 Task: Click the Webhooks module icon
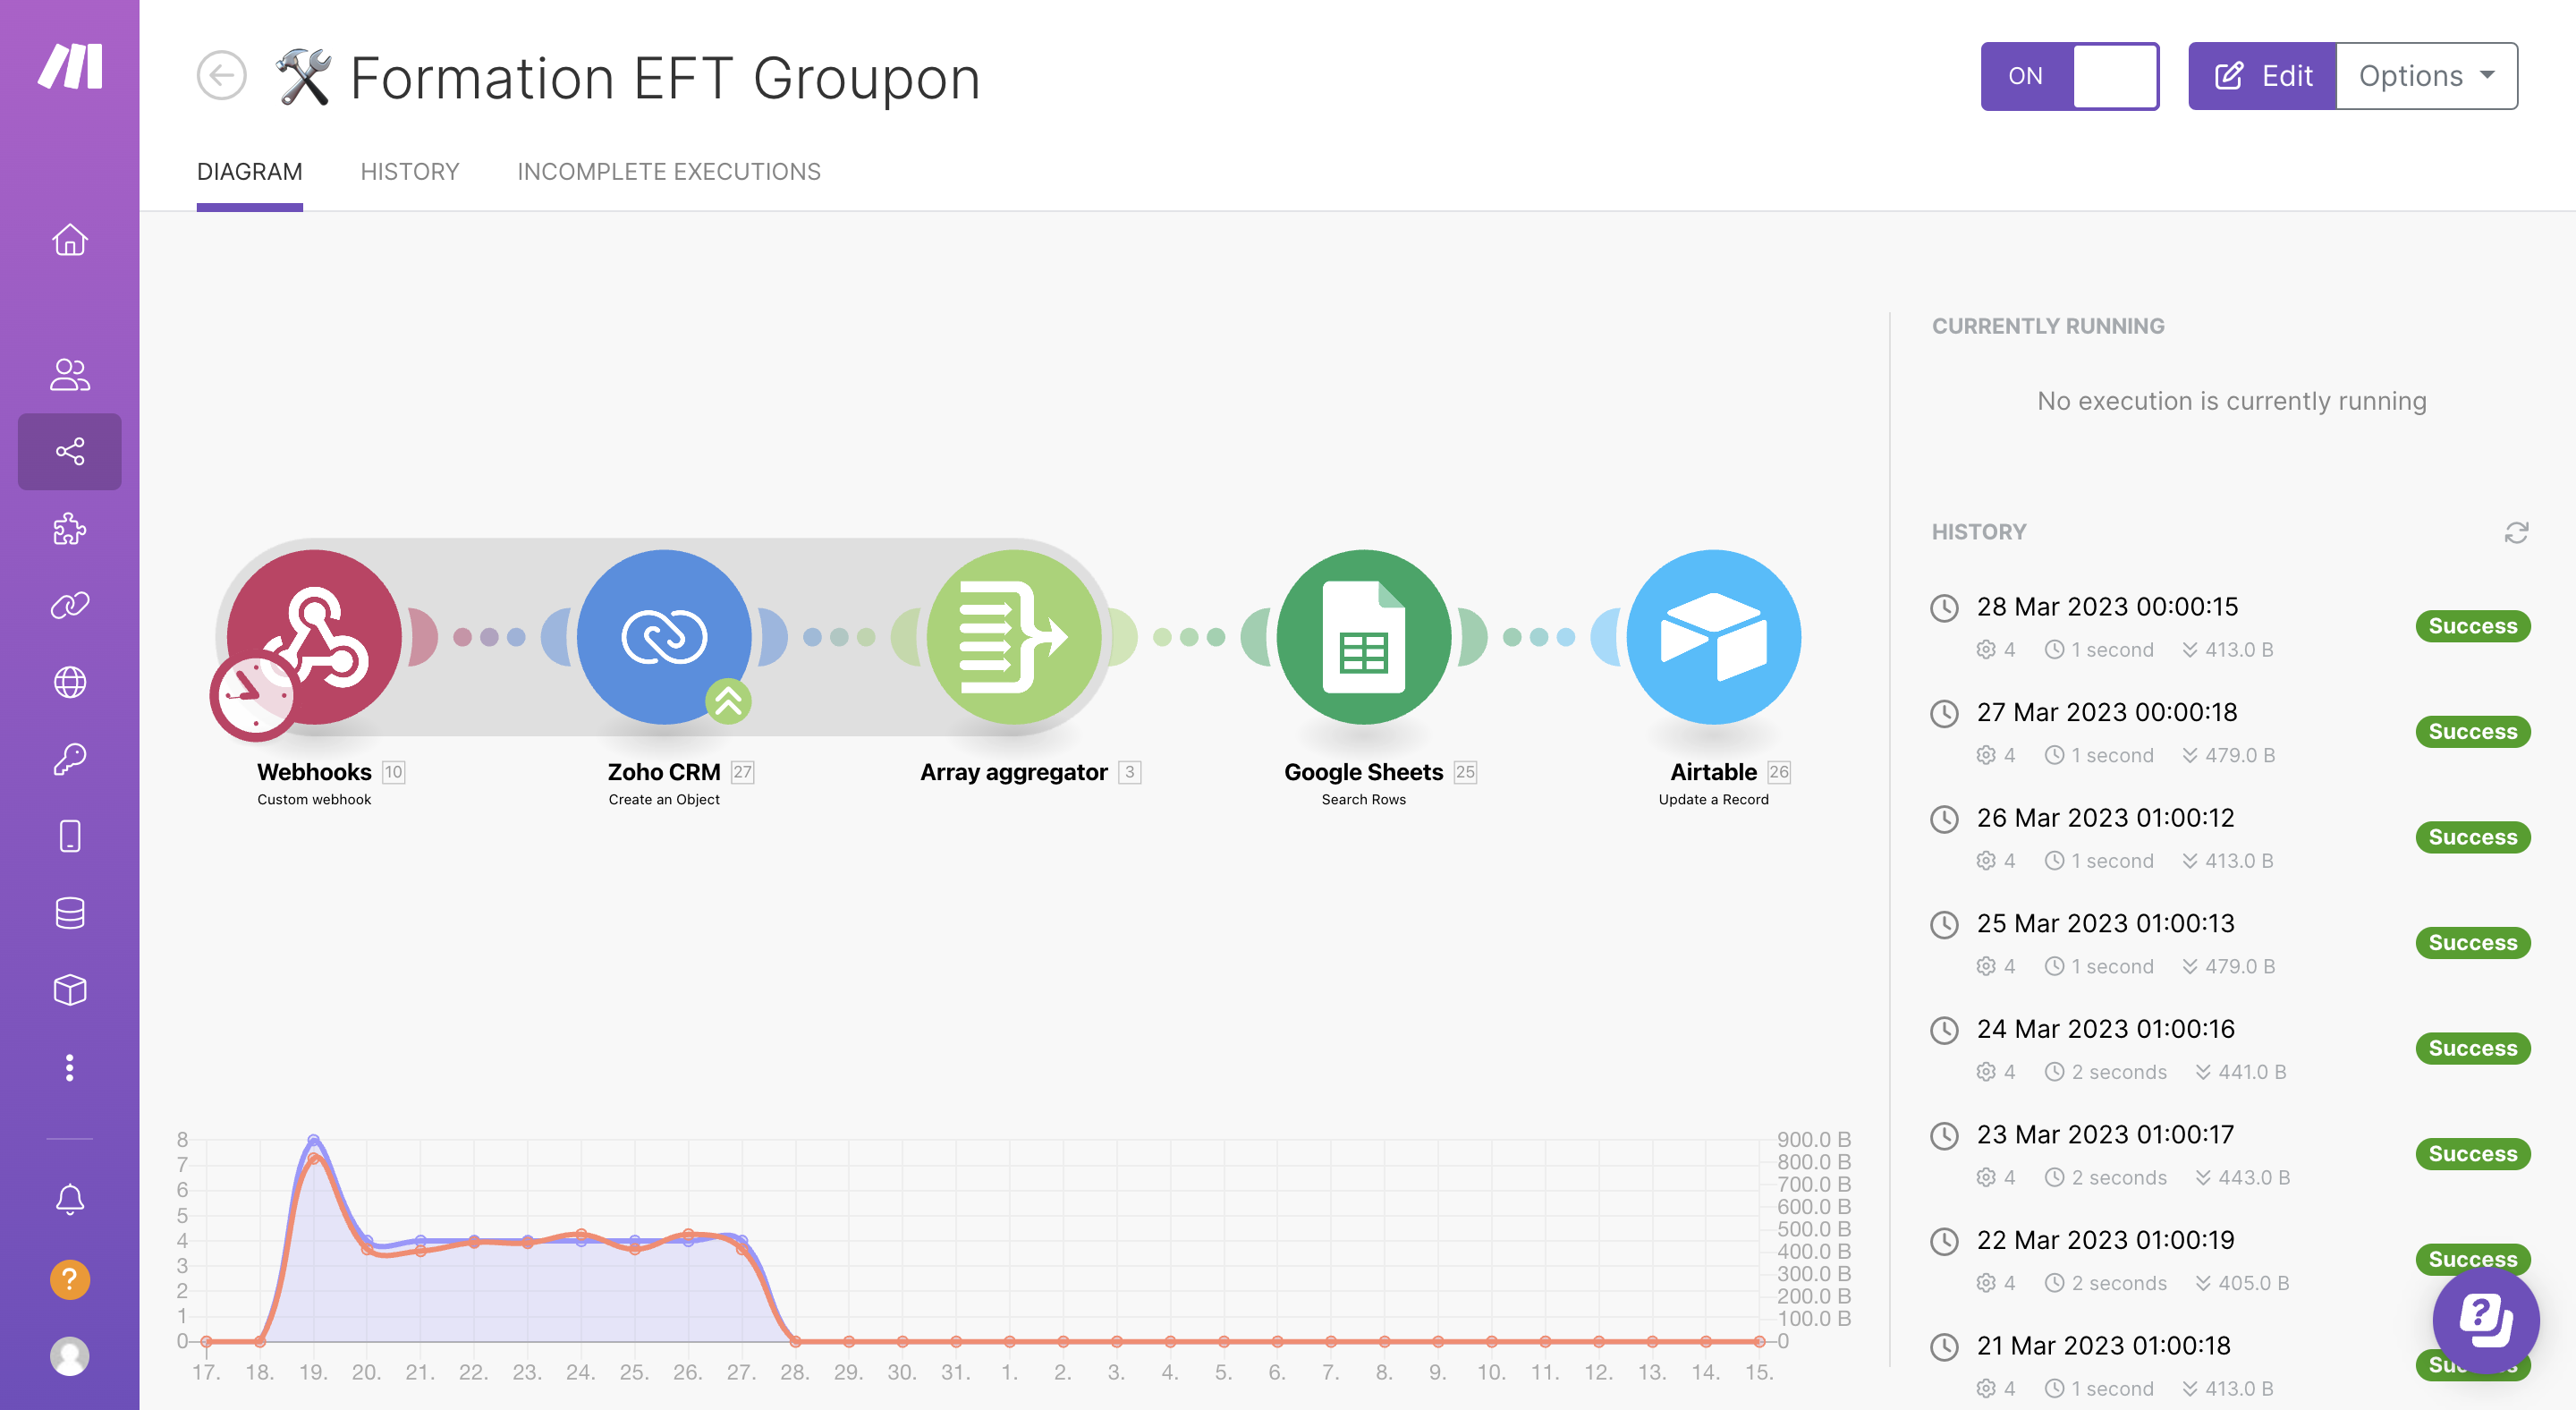[314, 637]
